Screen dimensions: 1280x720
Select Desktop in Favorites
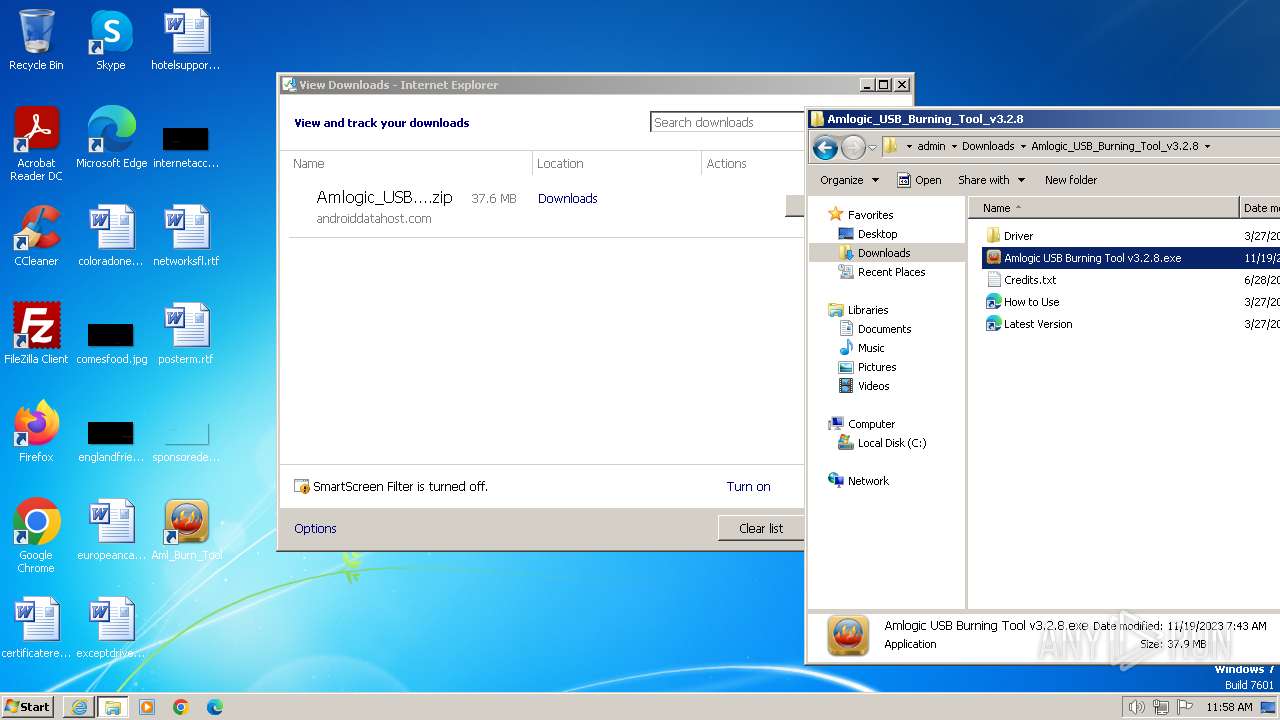866,234
